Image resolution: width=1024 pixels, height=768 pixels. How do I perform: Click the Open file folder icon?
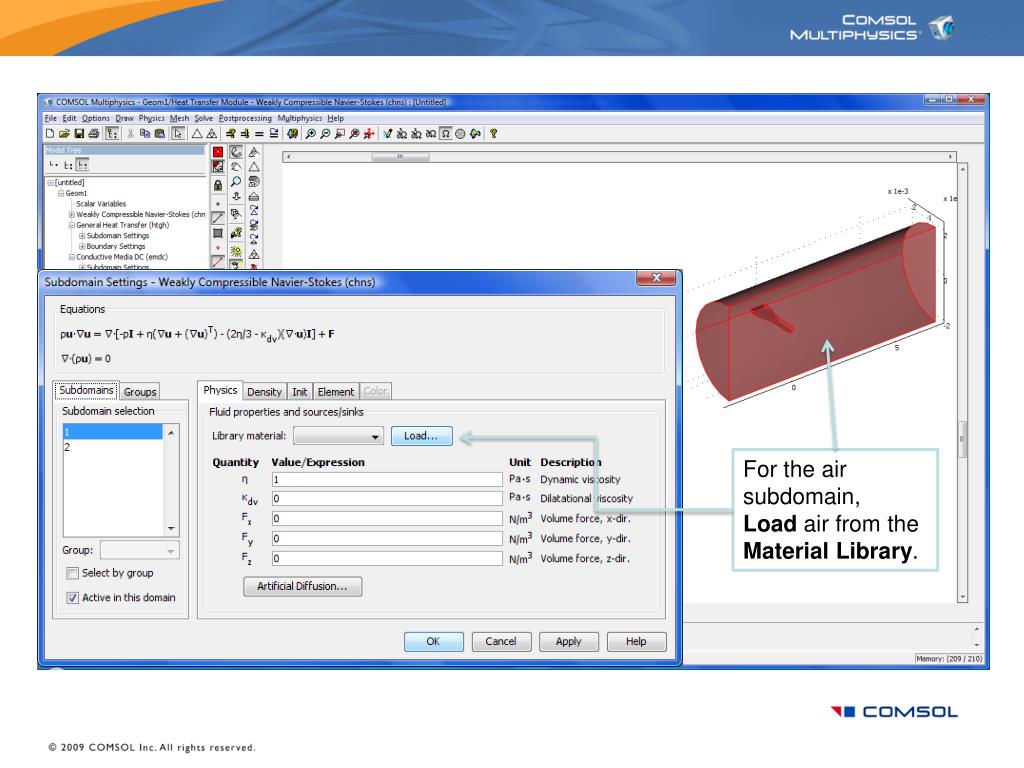coord(64,134)
